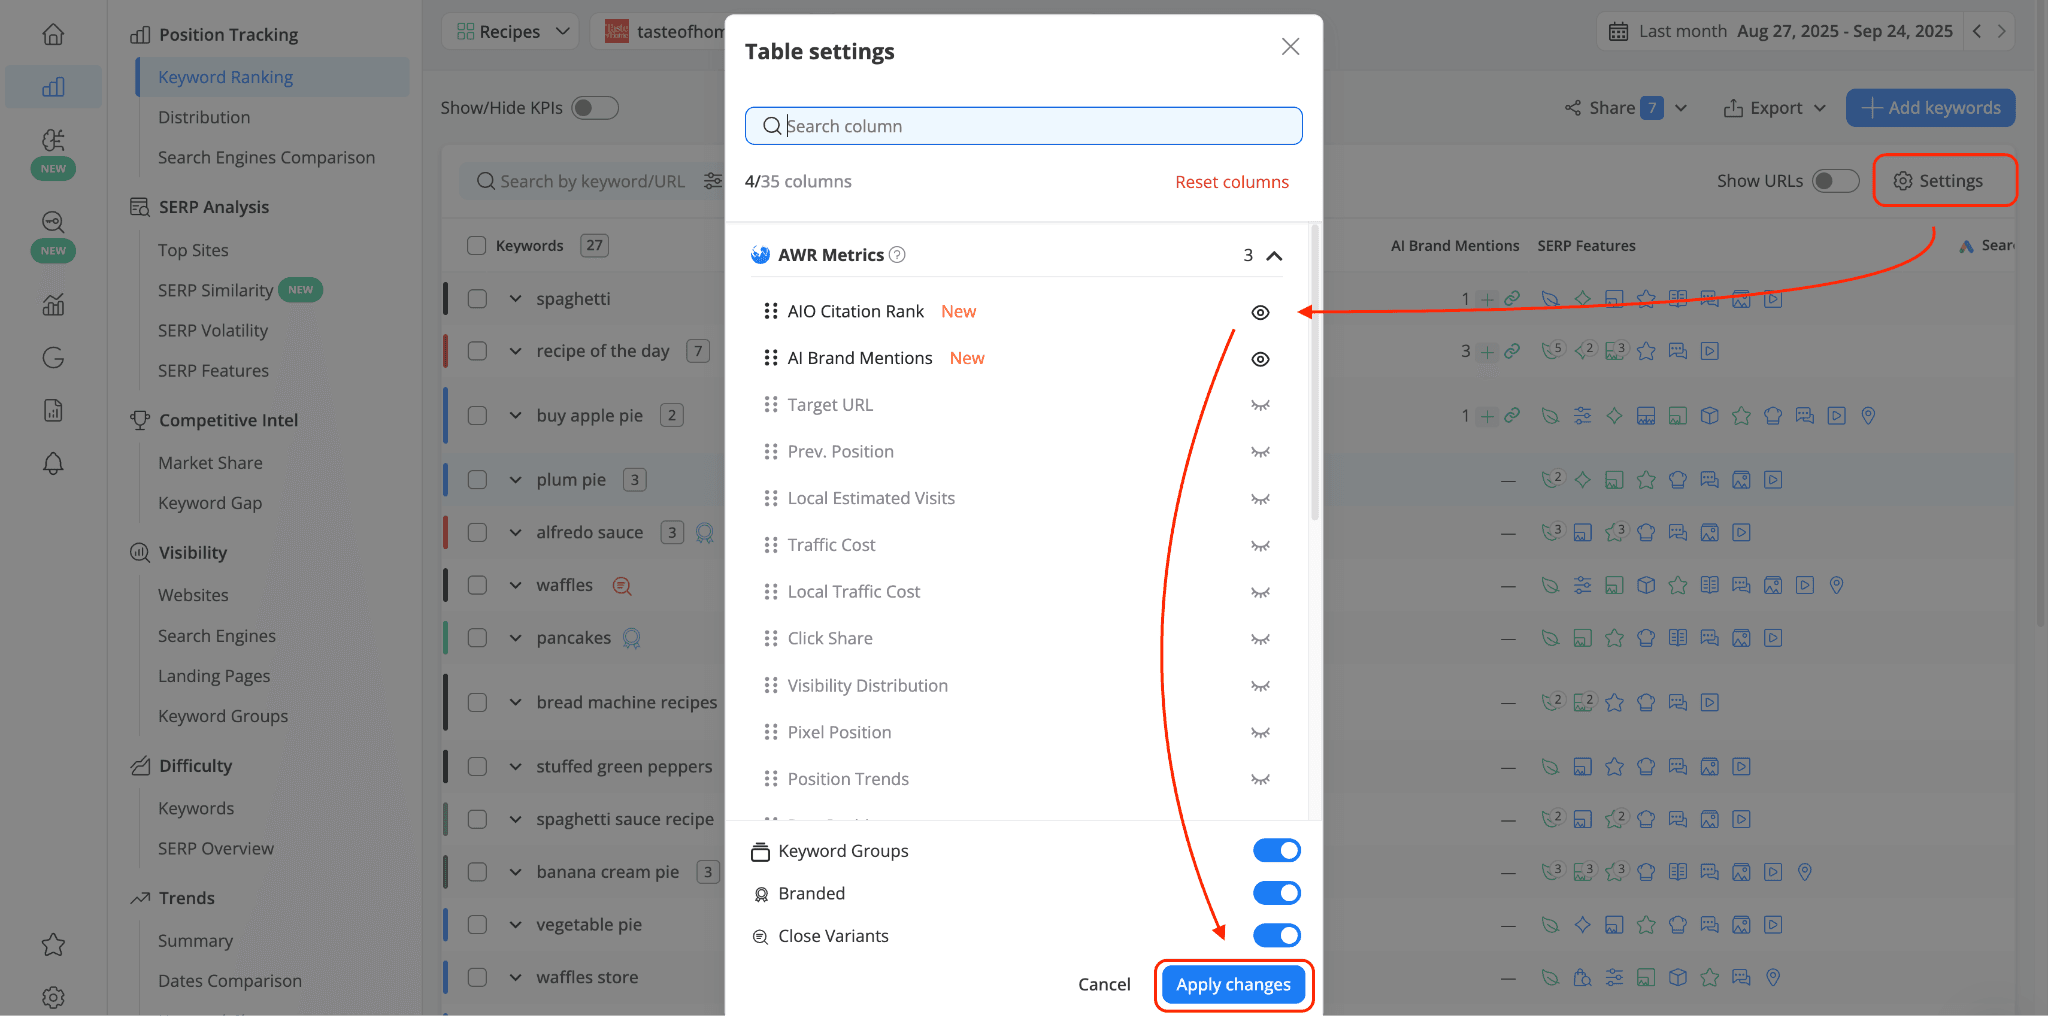The width and height of the screenshot is (2048, 1016).
Task: Hide the AIO Citation Rank column
Action: [1260, 313]
